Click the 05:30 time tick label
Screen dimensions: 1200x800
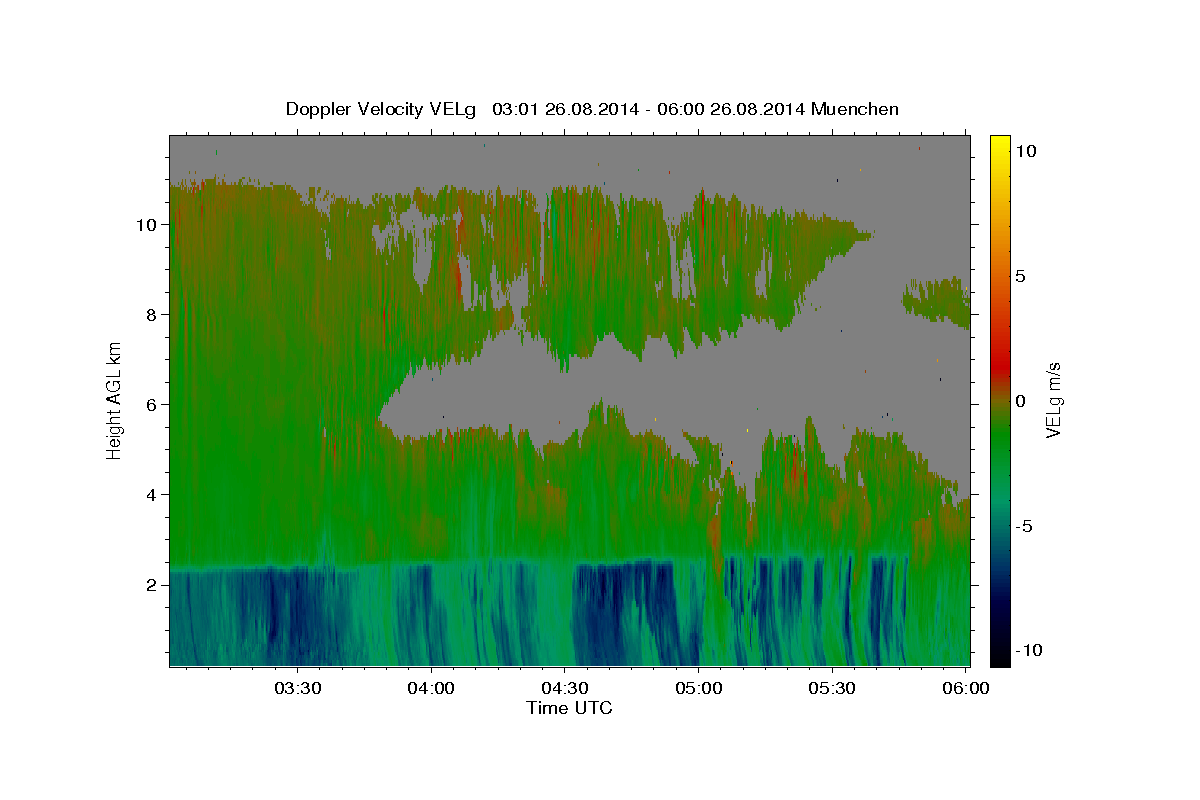pyautogui.click(x=833, y=689)
